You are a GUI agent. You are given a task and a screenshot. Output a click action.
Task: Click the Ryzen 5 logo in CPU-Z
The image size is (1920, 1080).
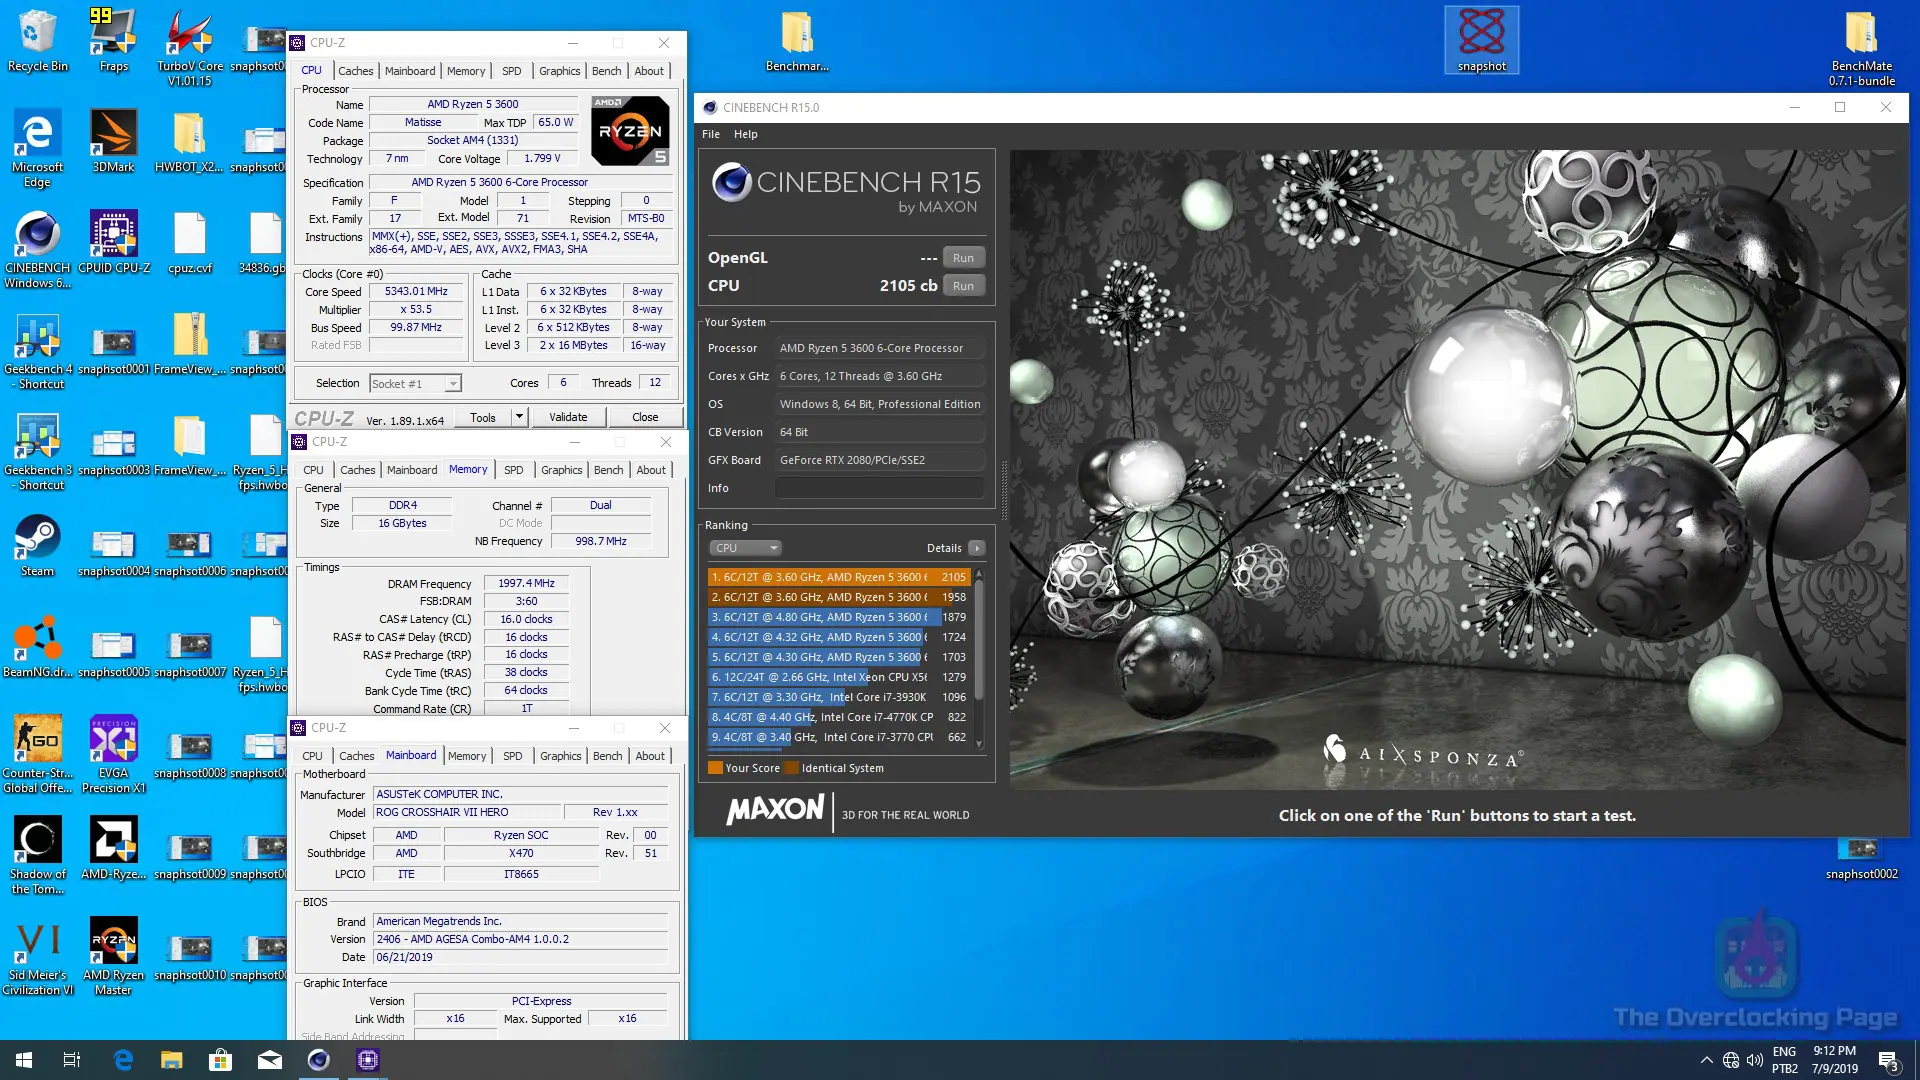pos(630,131)
